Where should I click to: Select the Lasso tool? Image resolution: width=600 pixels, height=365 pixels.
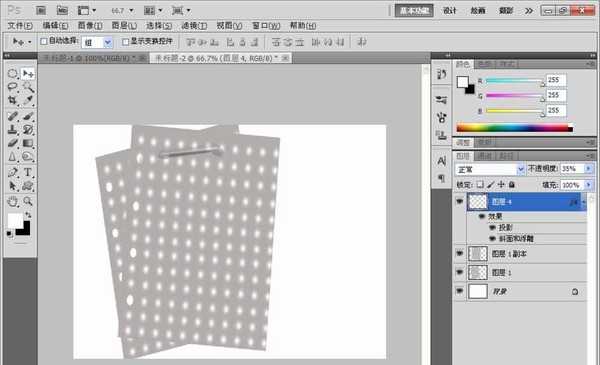pyautogui.click(x=13, y=87)
